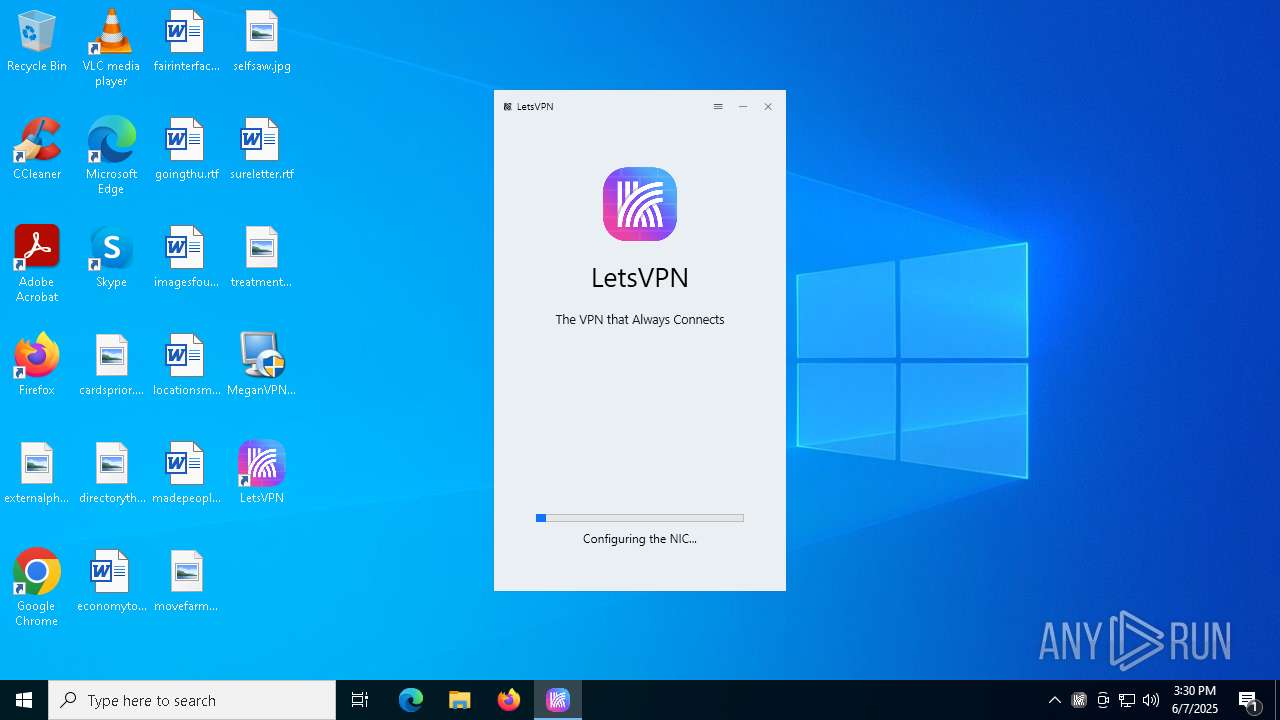Open the volume control tray icon

point(1151,700)
